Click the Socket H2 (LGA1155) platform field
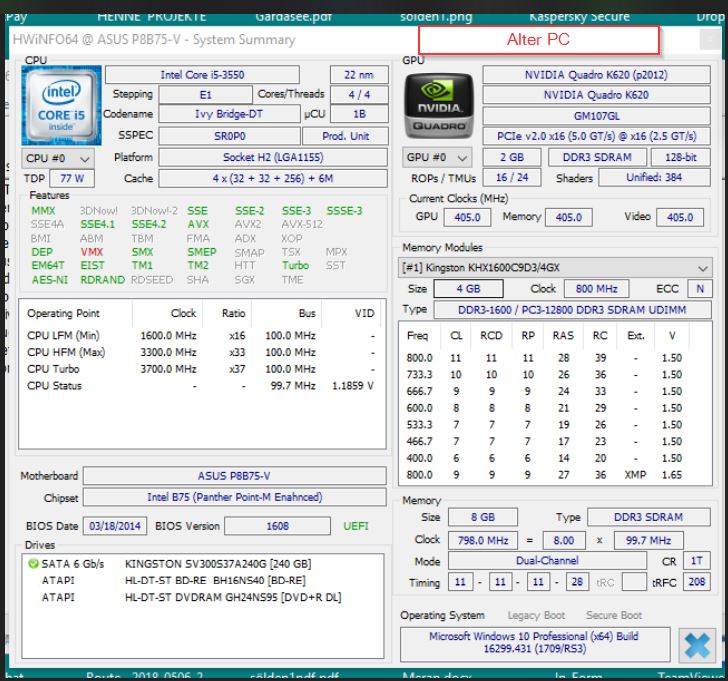The width and height of the screenshot is (728, 681). [x=273, y=157]
